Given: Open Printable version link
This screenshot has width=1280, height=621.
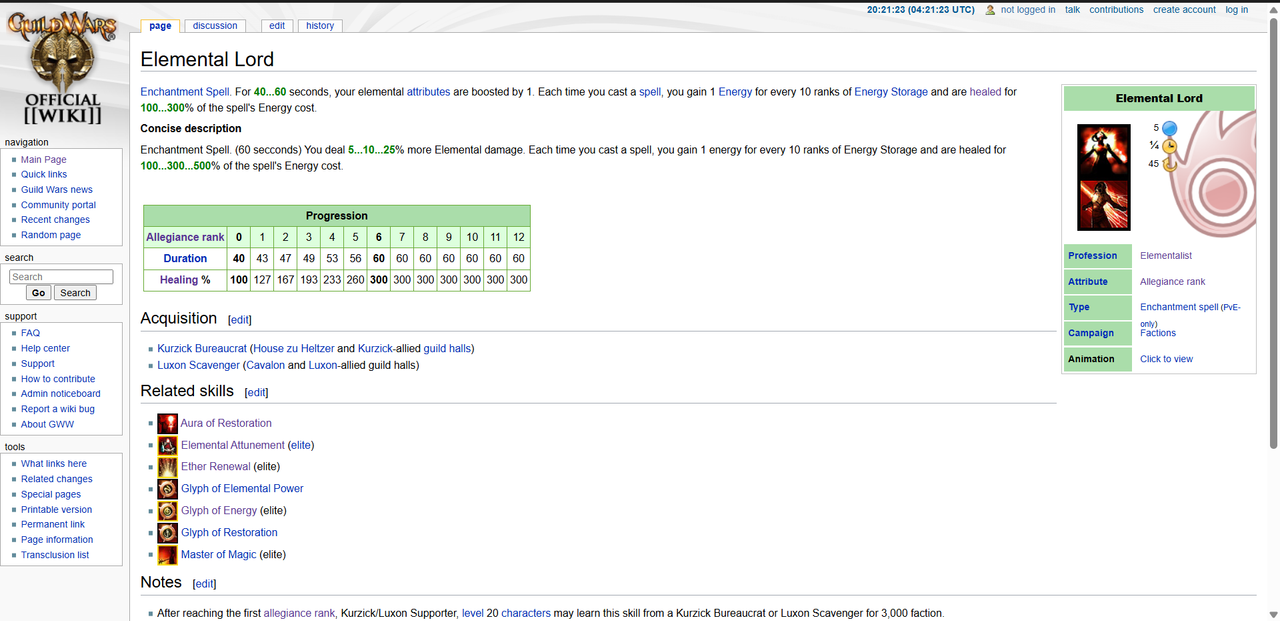Looking at the screenshot, I should 57,510.
